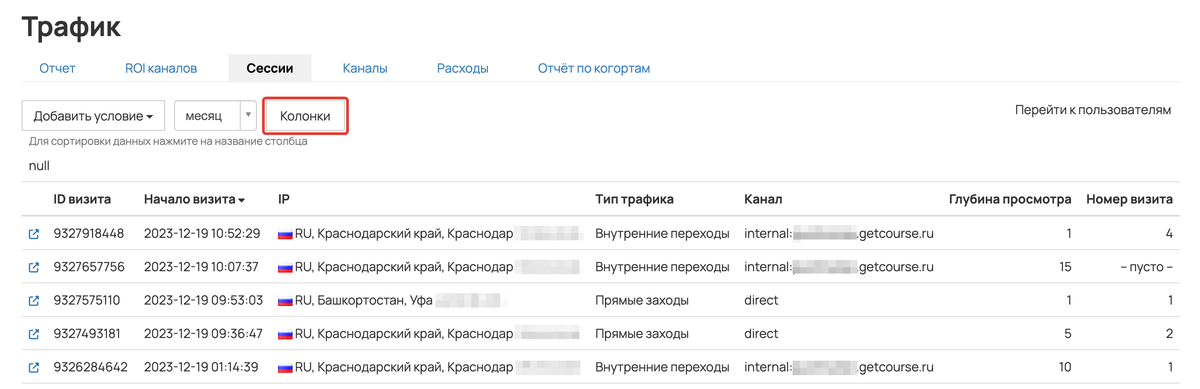Click visit ID 9326284642

[90, 368]
